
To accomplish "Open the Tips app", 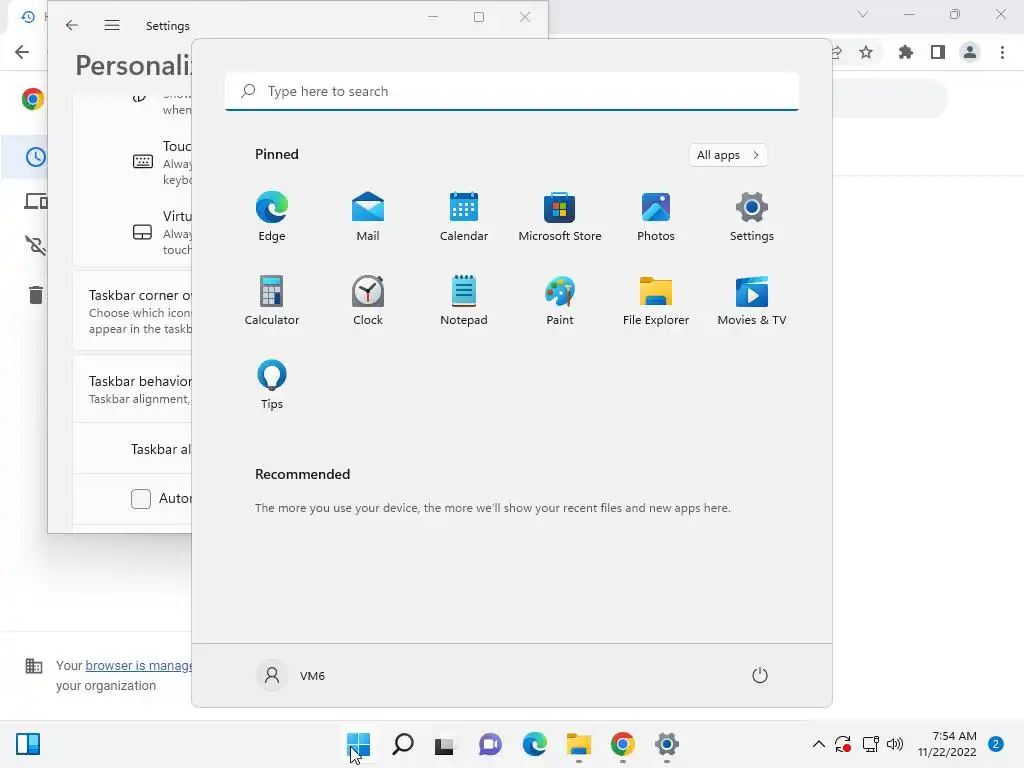I will click(x=272, y=384).
